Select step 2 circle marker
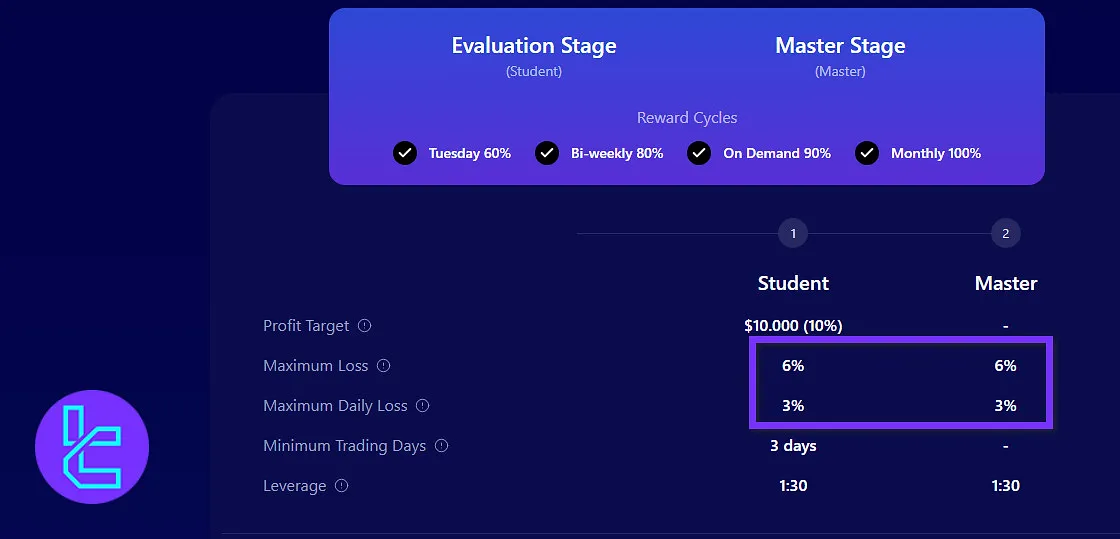Image resolution: width=1120 pixels, height=539 pixels. (x=1005, y=234)
